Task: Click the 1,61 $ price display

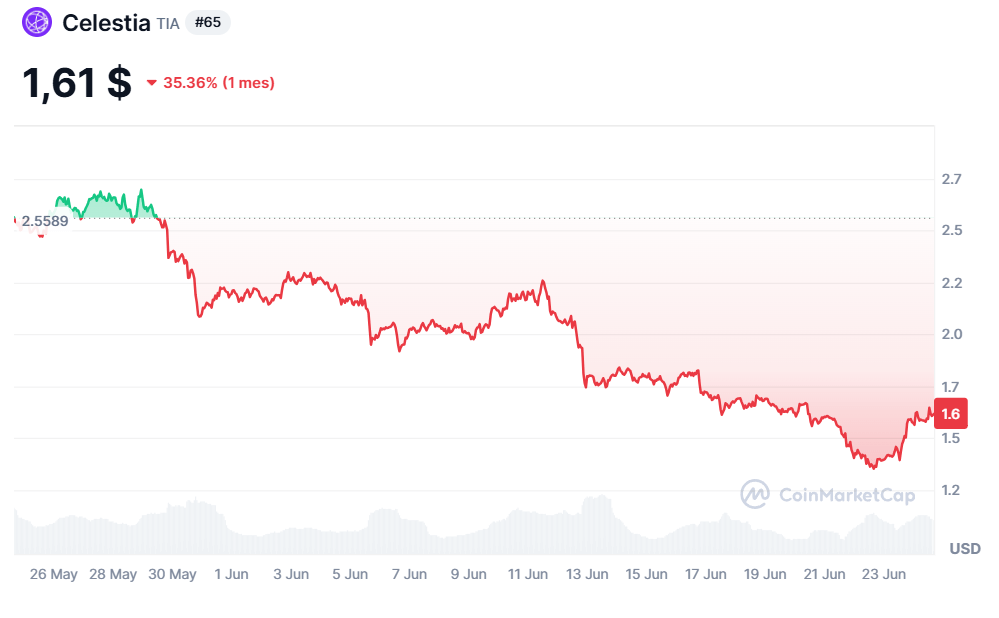Action: (x=77, y=83)
